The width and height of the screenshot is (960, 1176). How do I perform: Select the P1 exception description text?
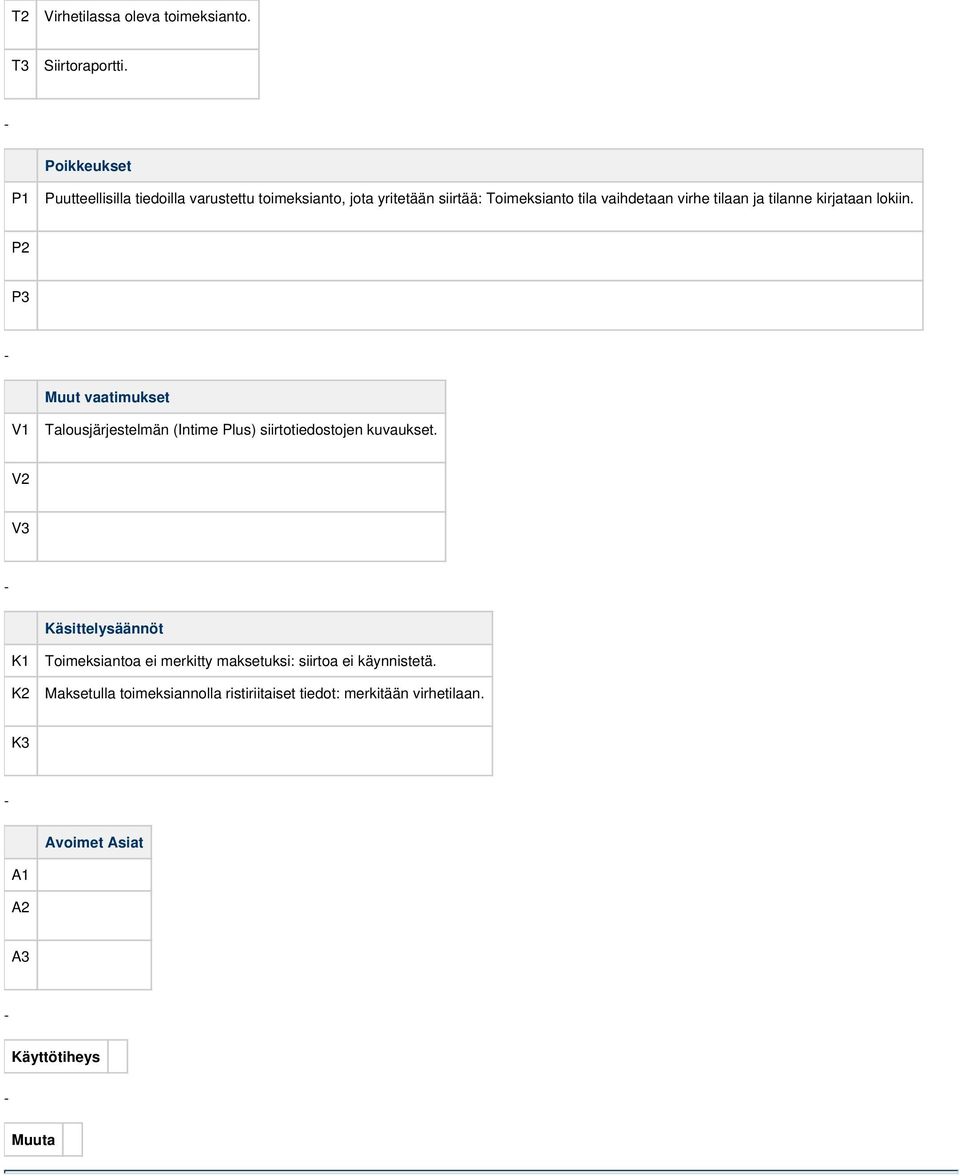(479, 199)
